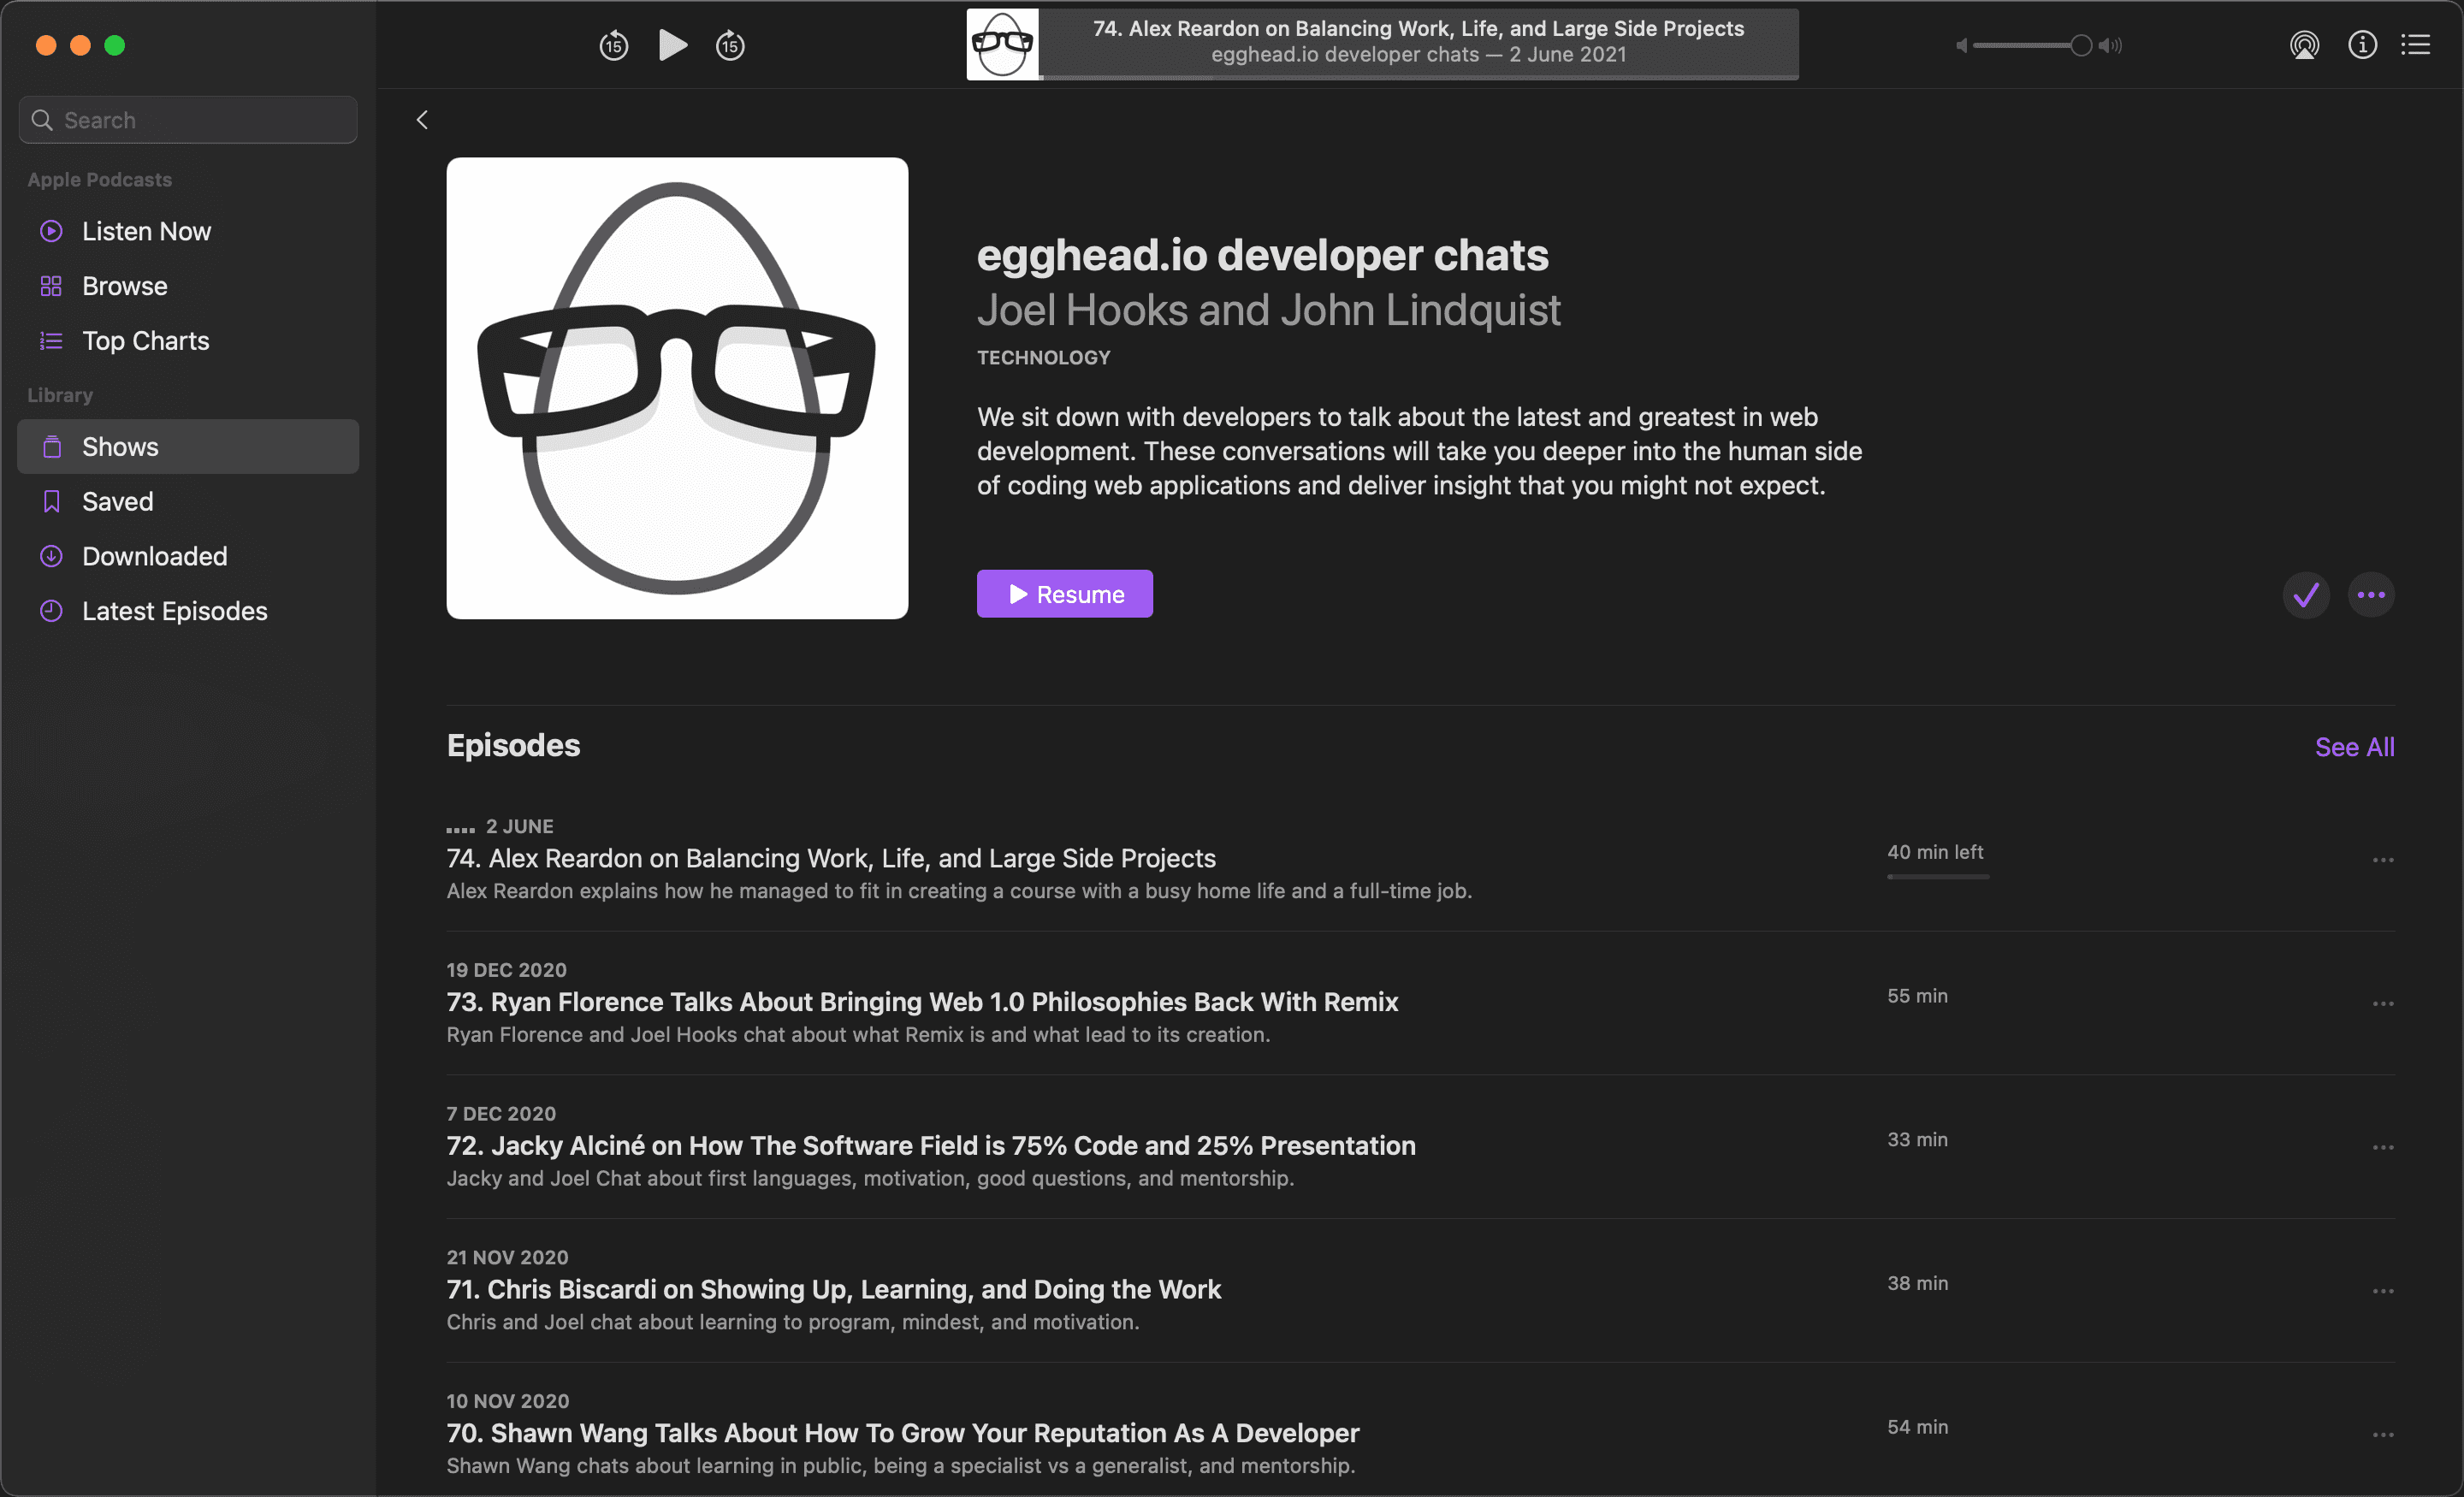Click the 19 DEC 2020 date label
Screen dimensions: 2464x1497
point(506,970)
